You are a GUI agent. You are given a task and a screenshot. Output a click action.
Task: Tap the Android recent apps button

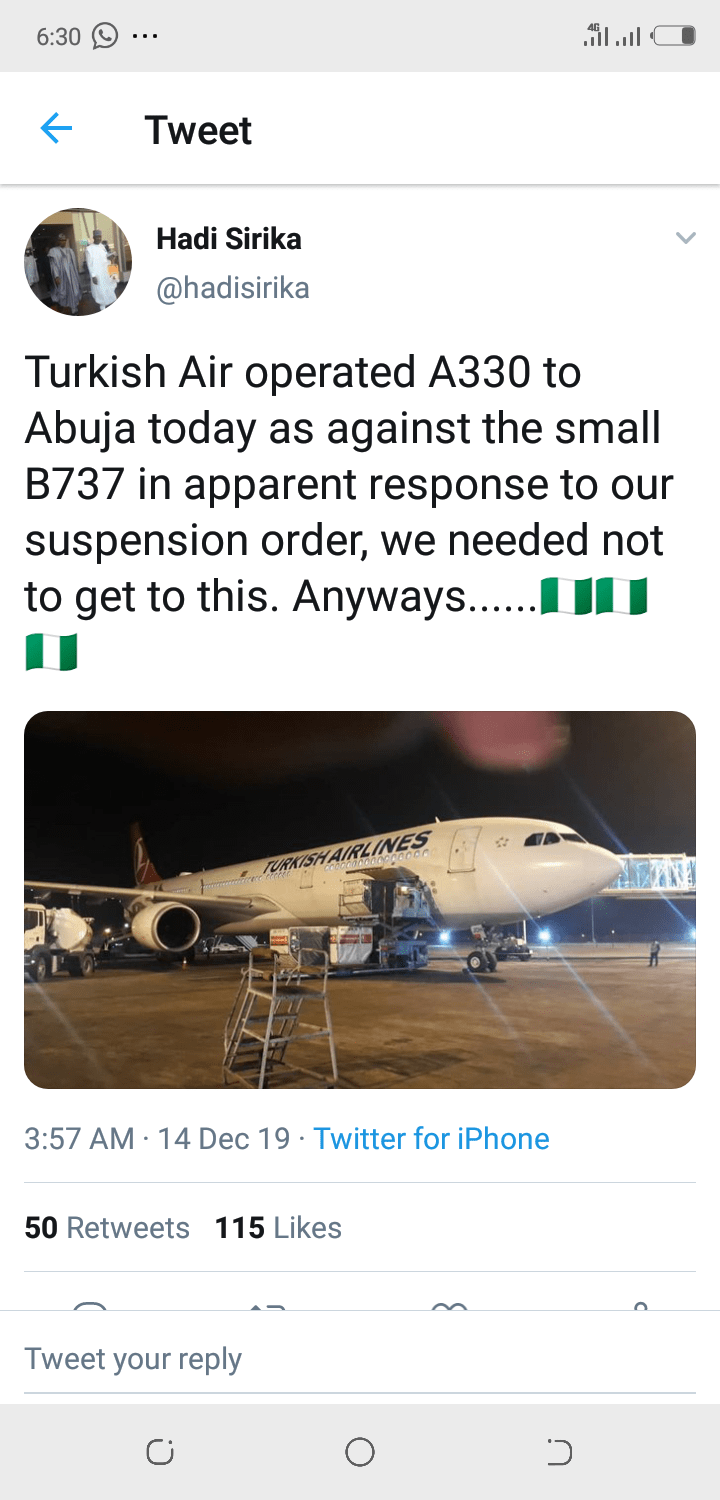tap(160, 1452)
